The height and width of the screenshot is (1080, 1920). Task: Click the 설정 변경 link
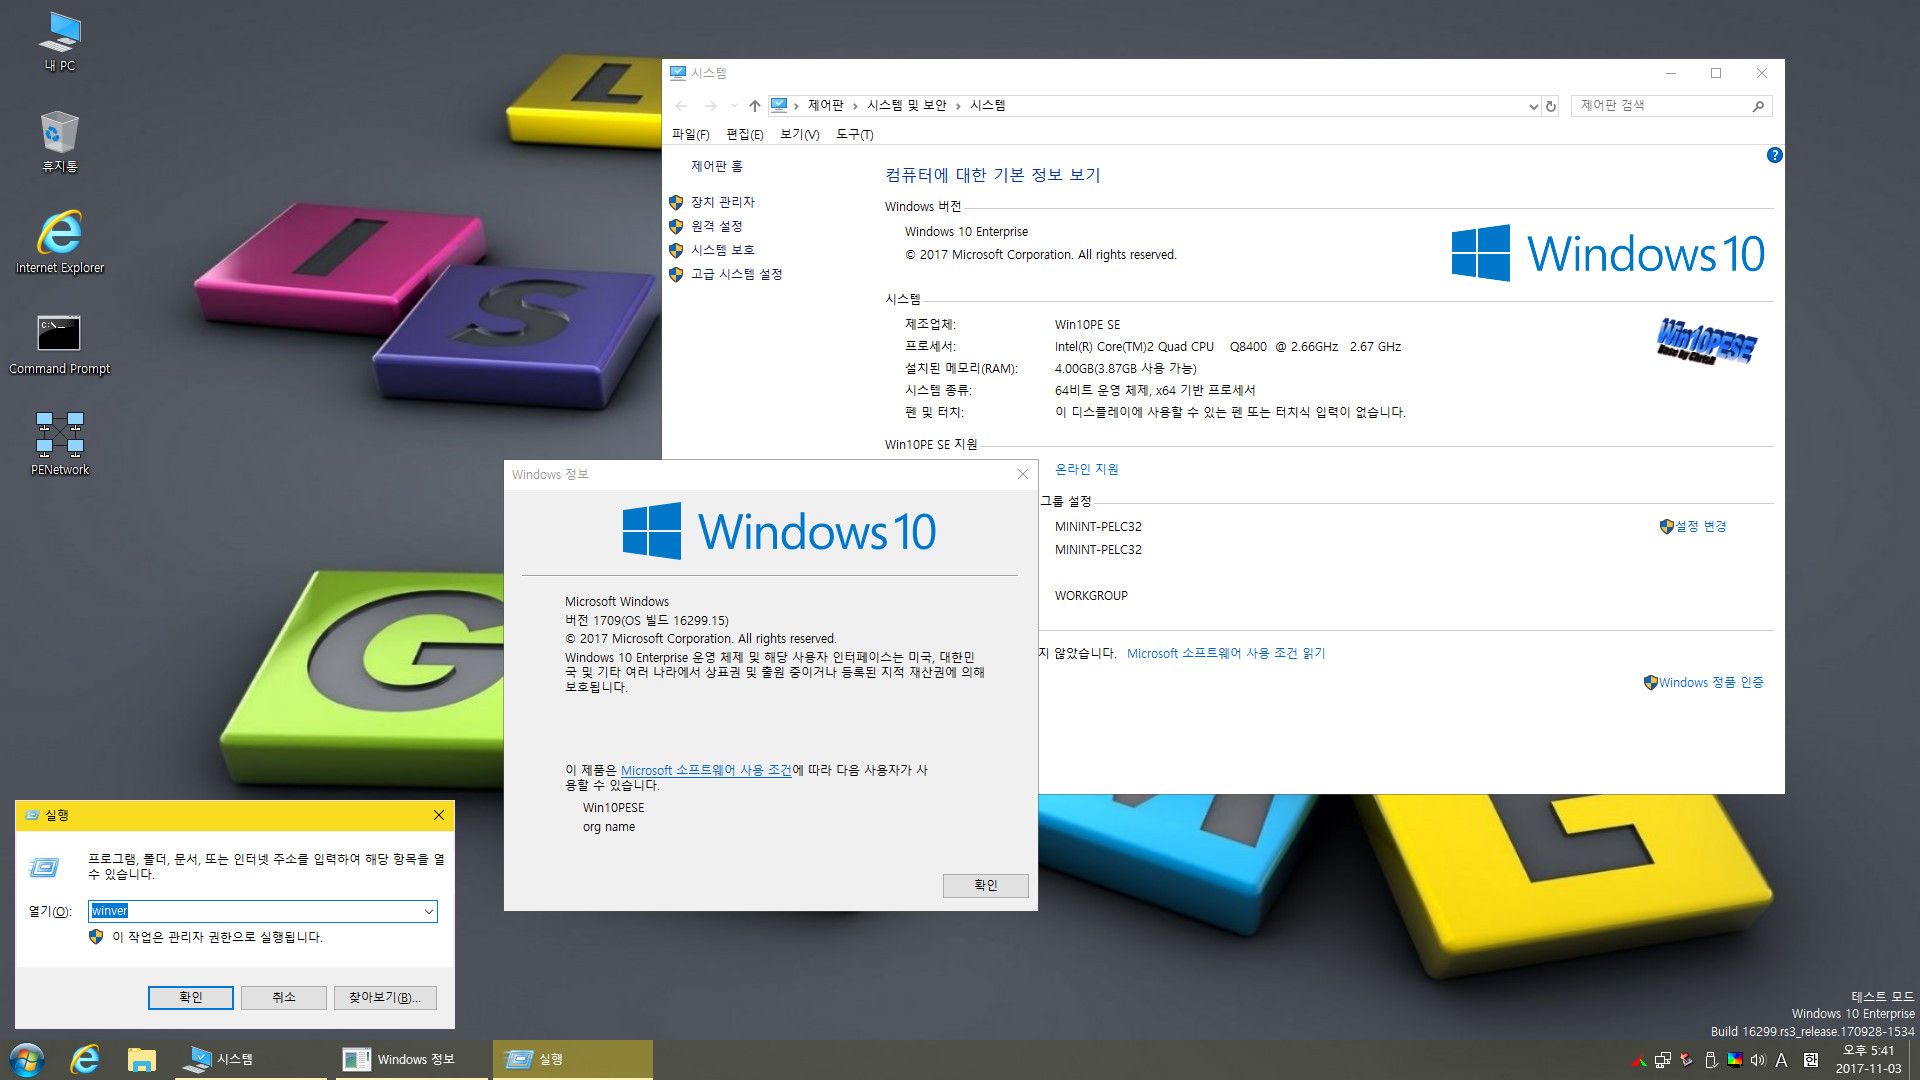tap(1700, 526)
